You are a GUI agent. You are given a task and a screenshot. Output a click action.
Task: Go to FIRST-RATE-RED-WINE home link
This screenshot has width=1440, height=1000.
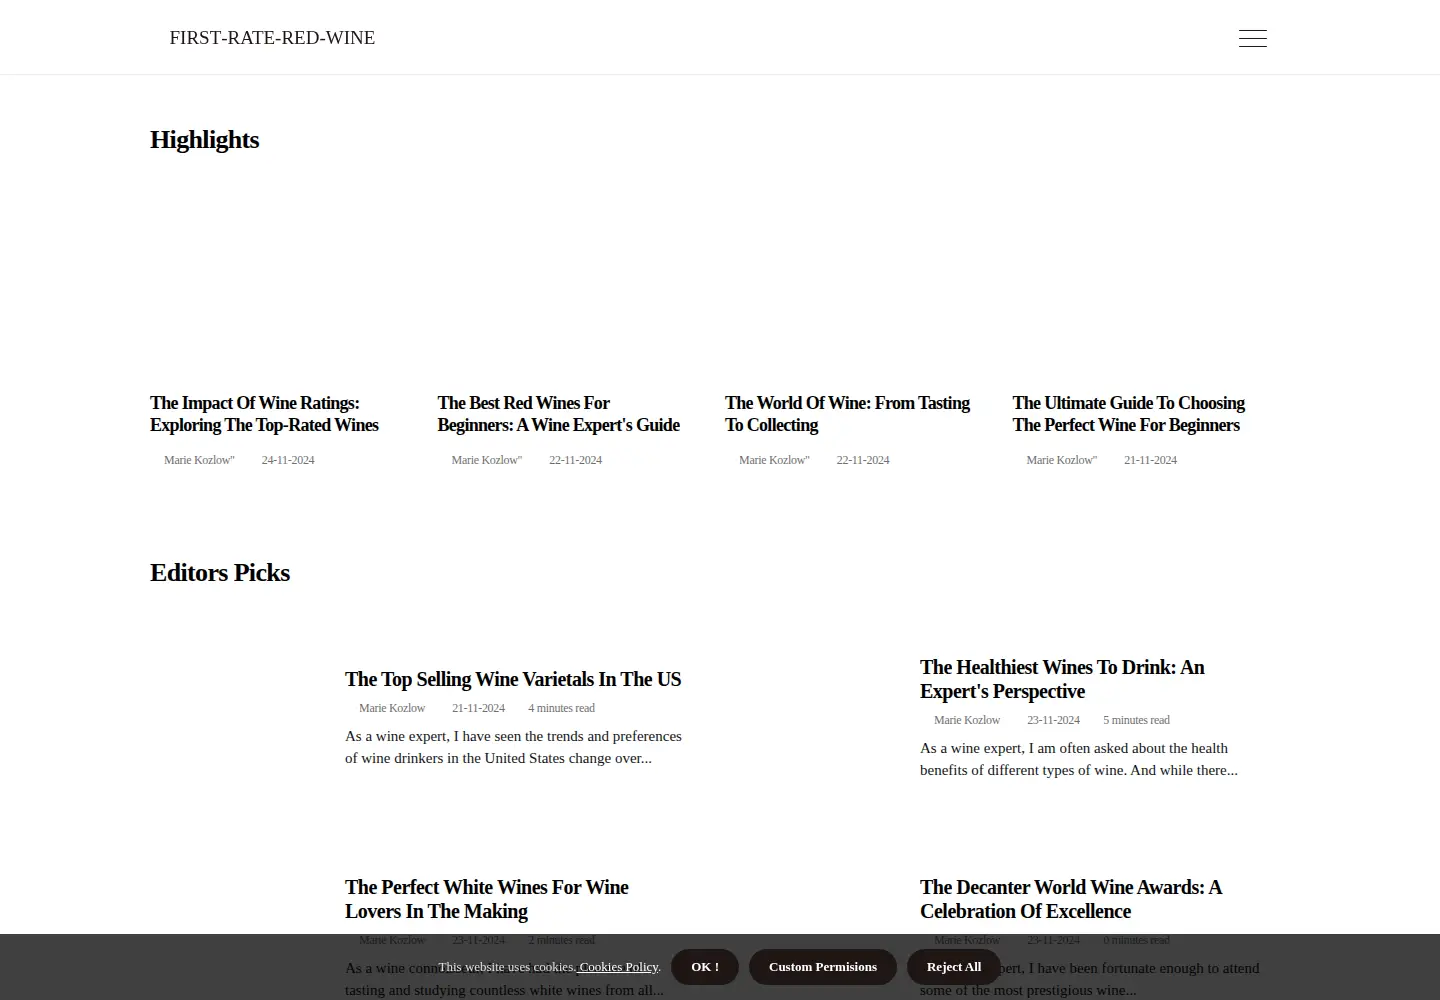(272, 38)
